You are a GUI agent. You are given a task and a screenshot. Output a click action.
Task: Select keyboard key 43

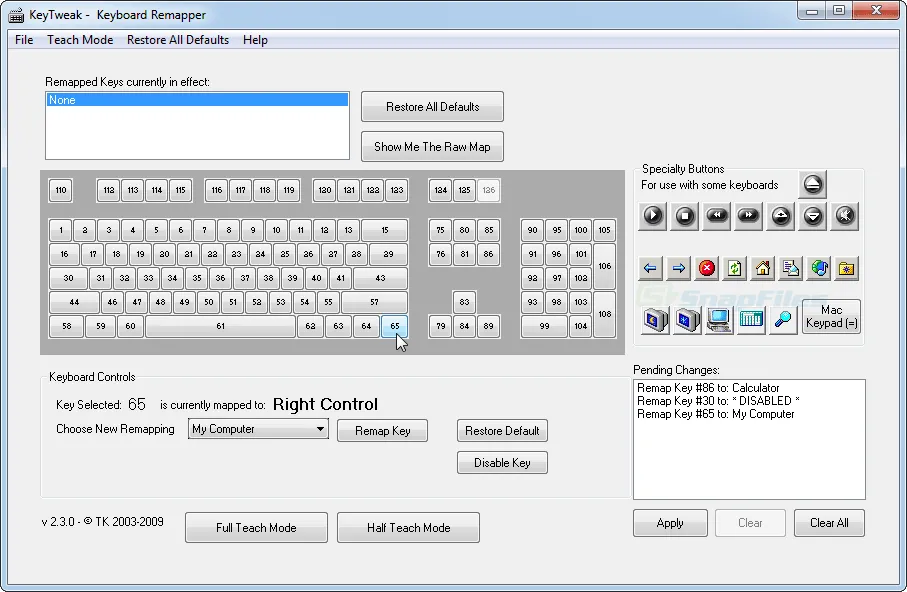(x=380, y=278)
